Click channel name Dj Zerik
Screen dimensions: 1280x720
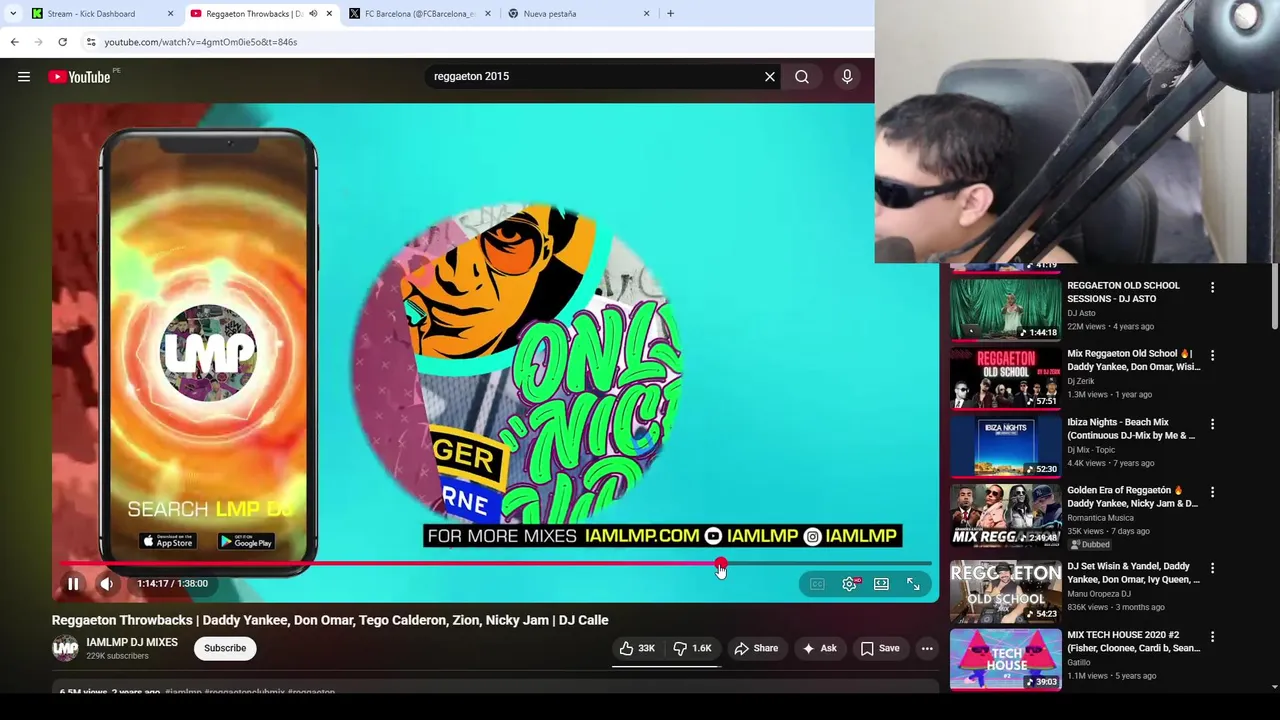point(1081,381)
